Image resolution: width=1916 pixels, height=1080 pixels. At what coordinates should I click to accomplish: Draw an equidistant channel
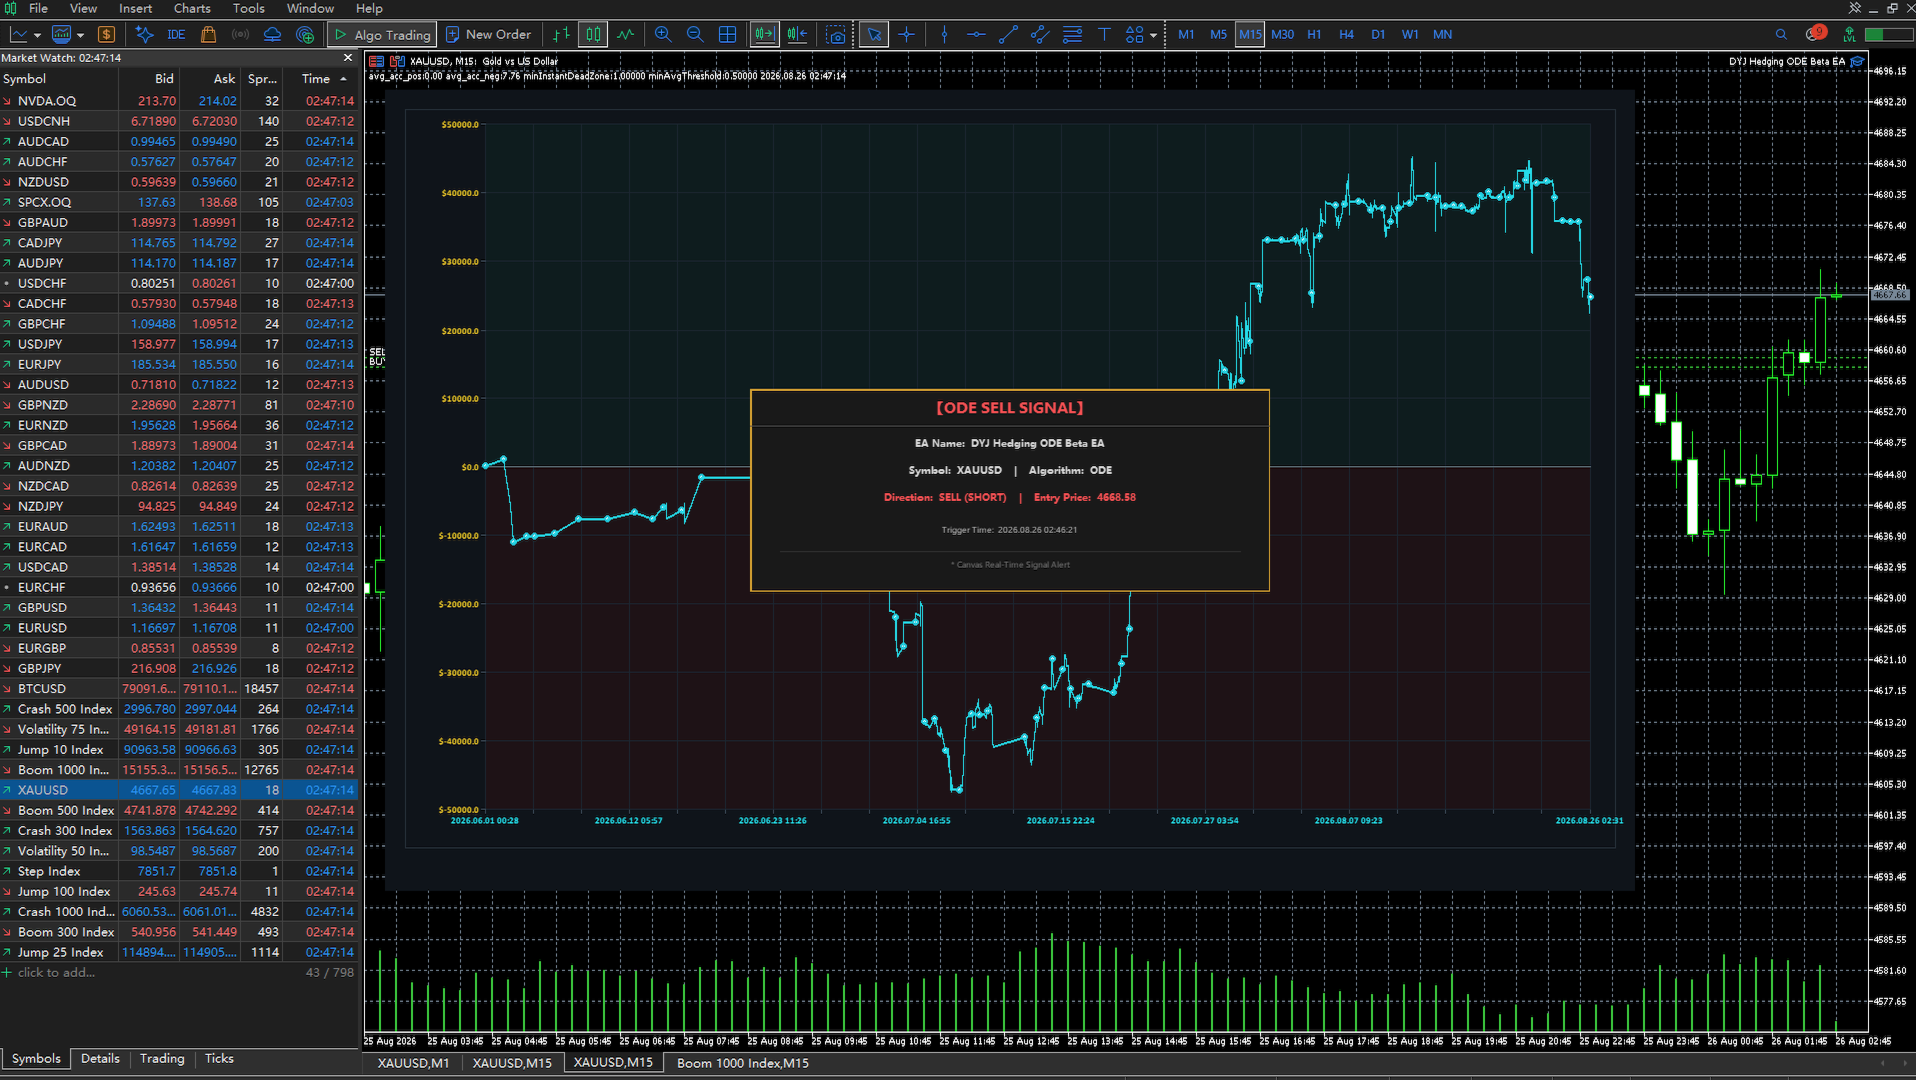coord(1040,34)
